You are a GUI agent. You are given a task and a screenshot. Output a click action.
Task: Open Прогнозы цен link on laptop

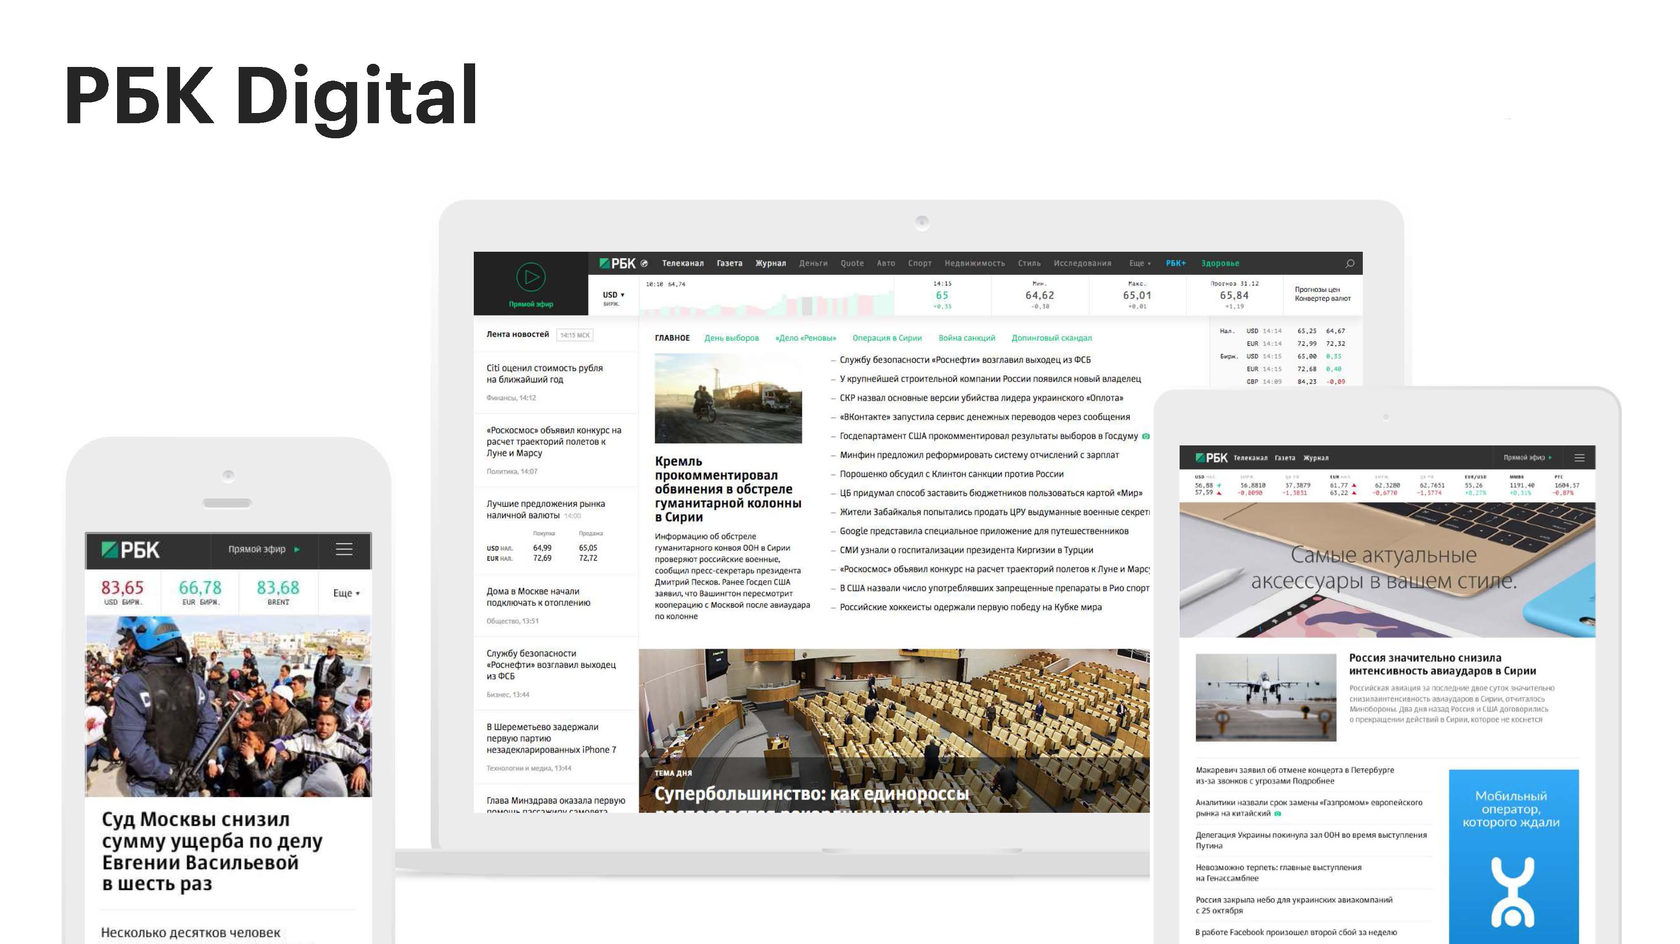[x=1318, y=290]
